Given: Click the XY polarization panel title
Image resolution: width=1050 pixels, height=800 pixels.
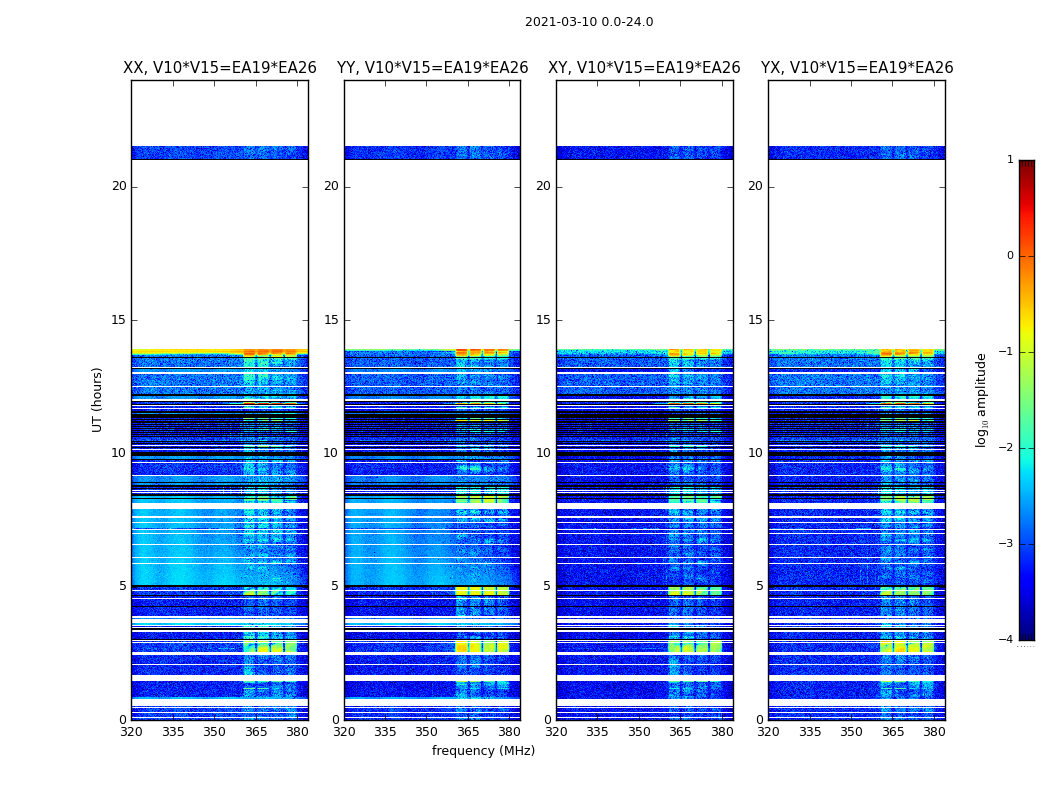Looking at the screenshot, I should coord(644,68).
